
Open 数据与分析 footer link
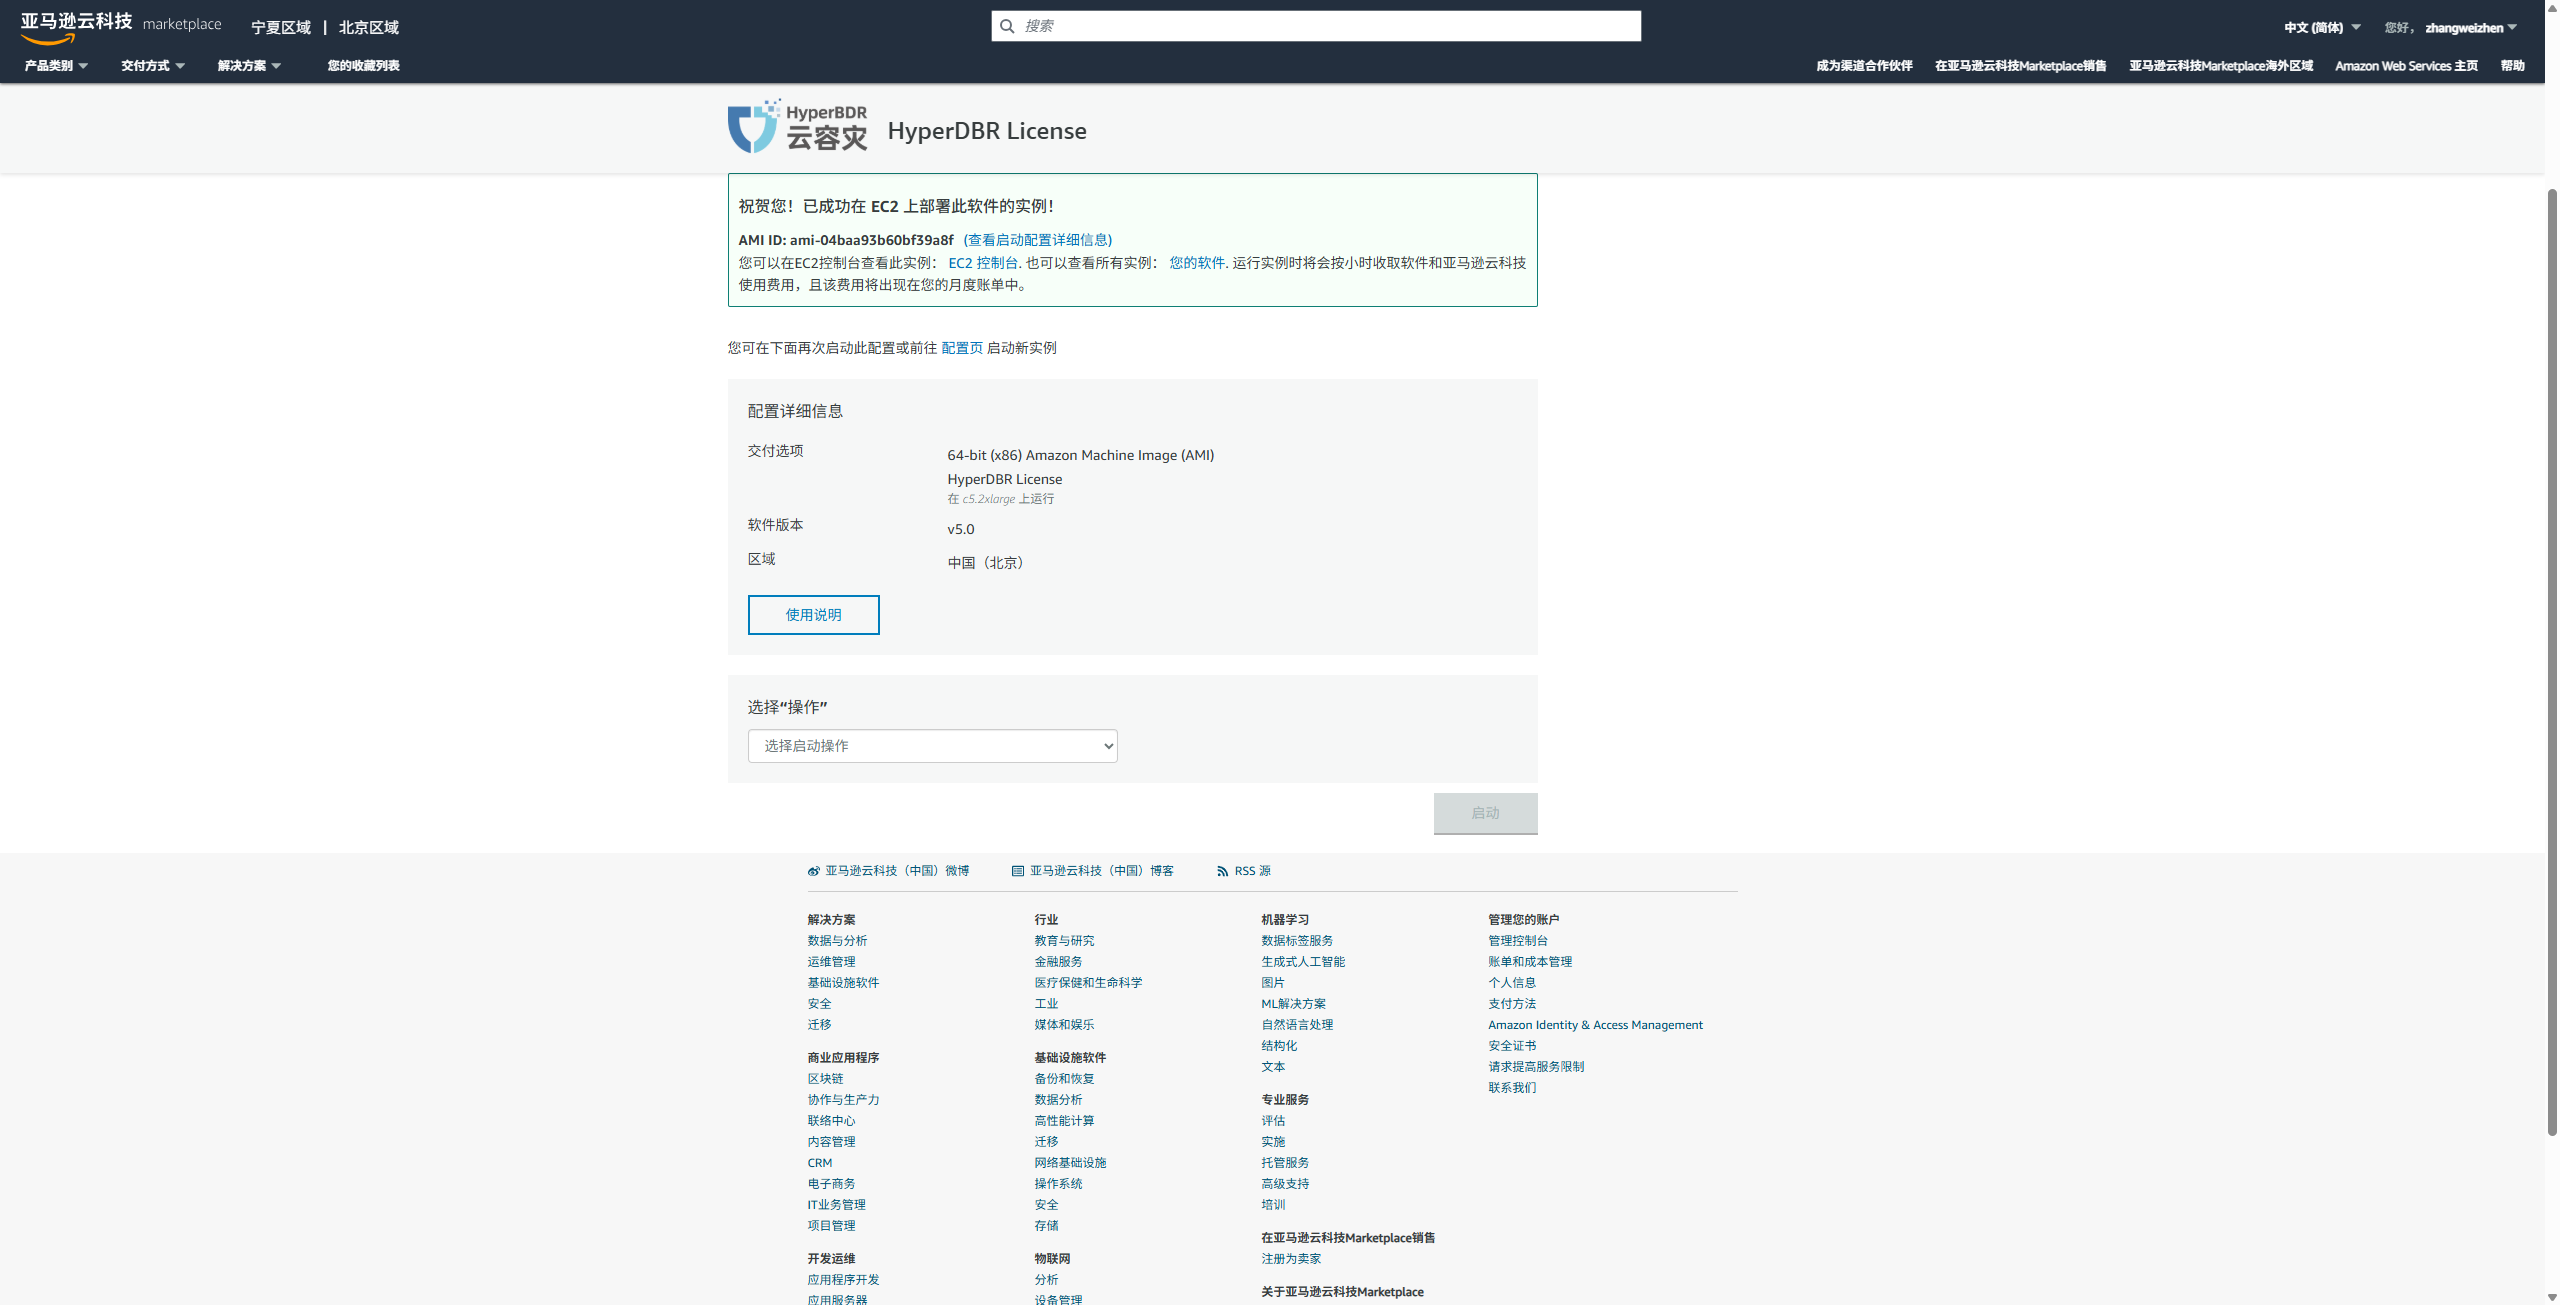[837, 941]
